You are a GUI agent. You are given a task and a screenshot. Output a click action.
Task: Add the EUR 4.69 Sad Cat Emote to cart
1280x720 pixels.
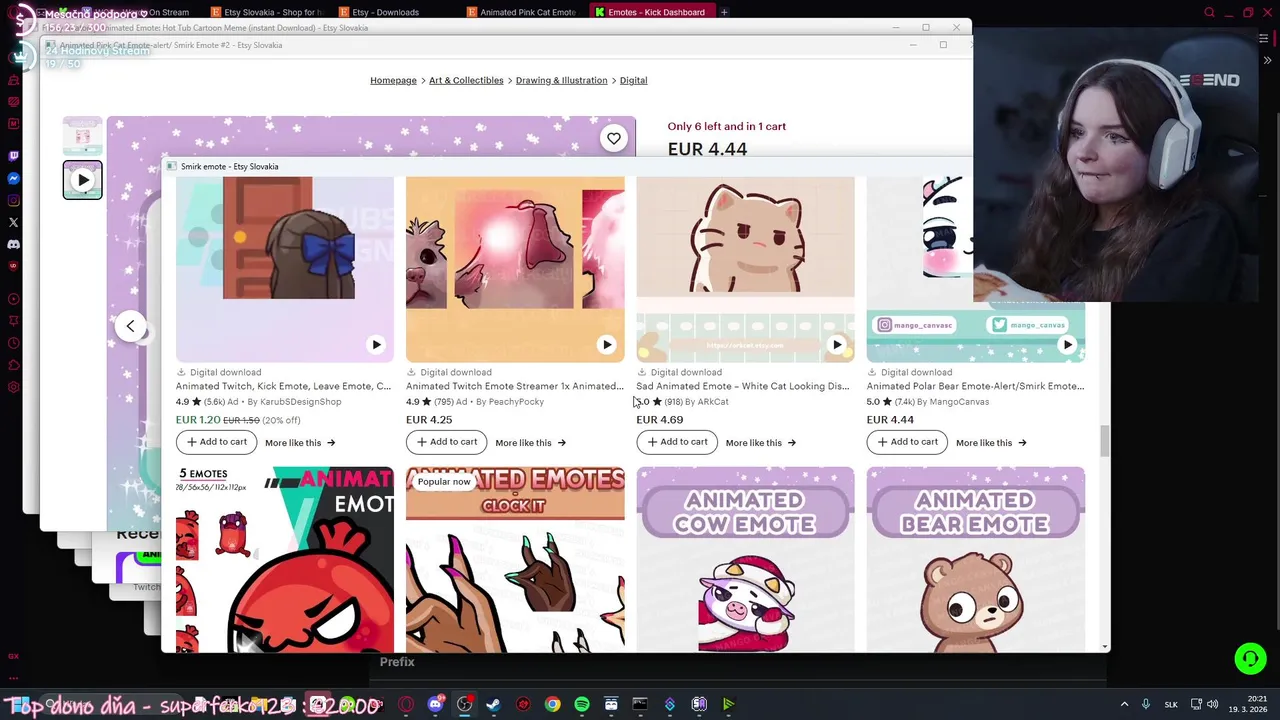tap(677, 442)
